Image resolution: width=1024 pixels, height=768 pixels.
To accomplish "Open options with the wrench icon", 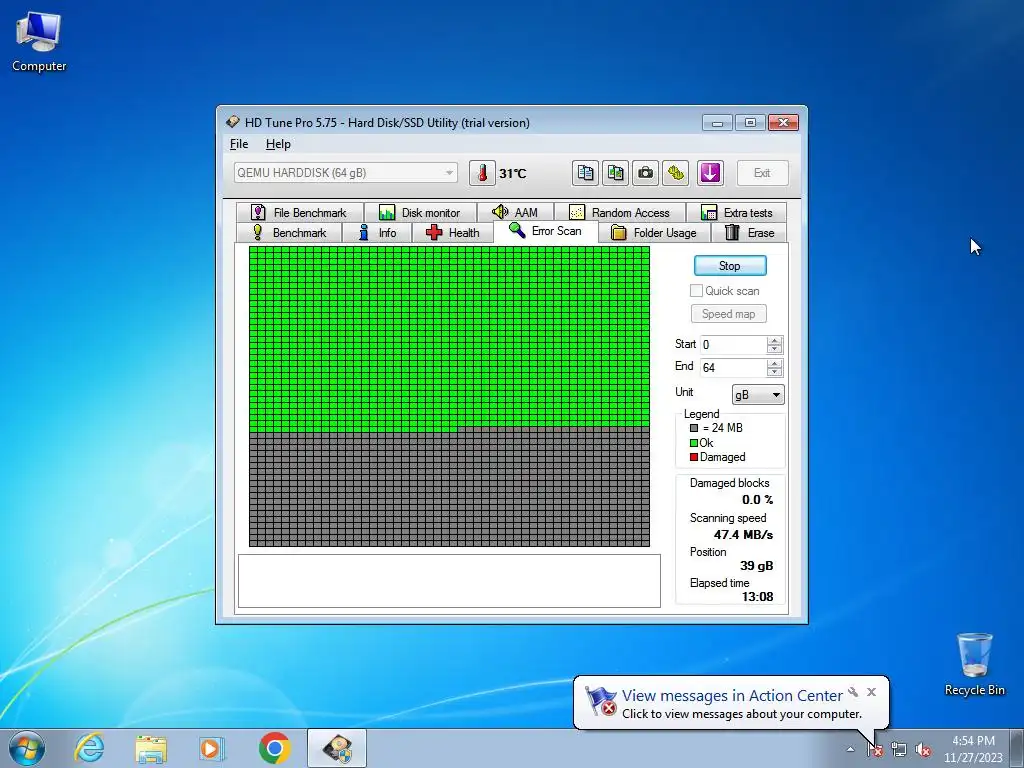I will 676,173.
